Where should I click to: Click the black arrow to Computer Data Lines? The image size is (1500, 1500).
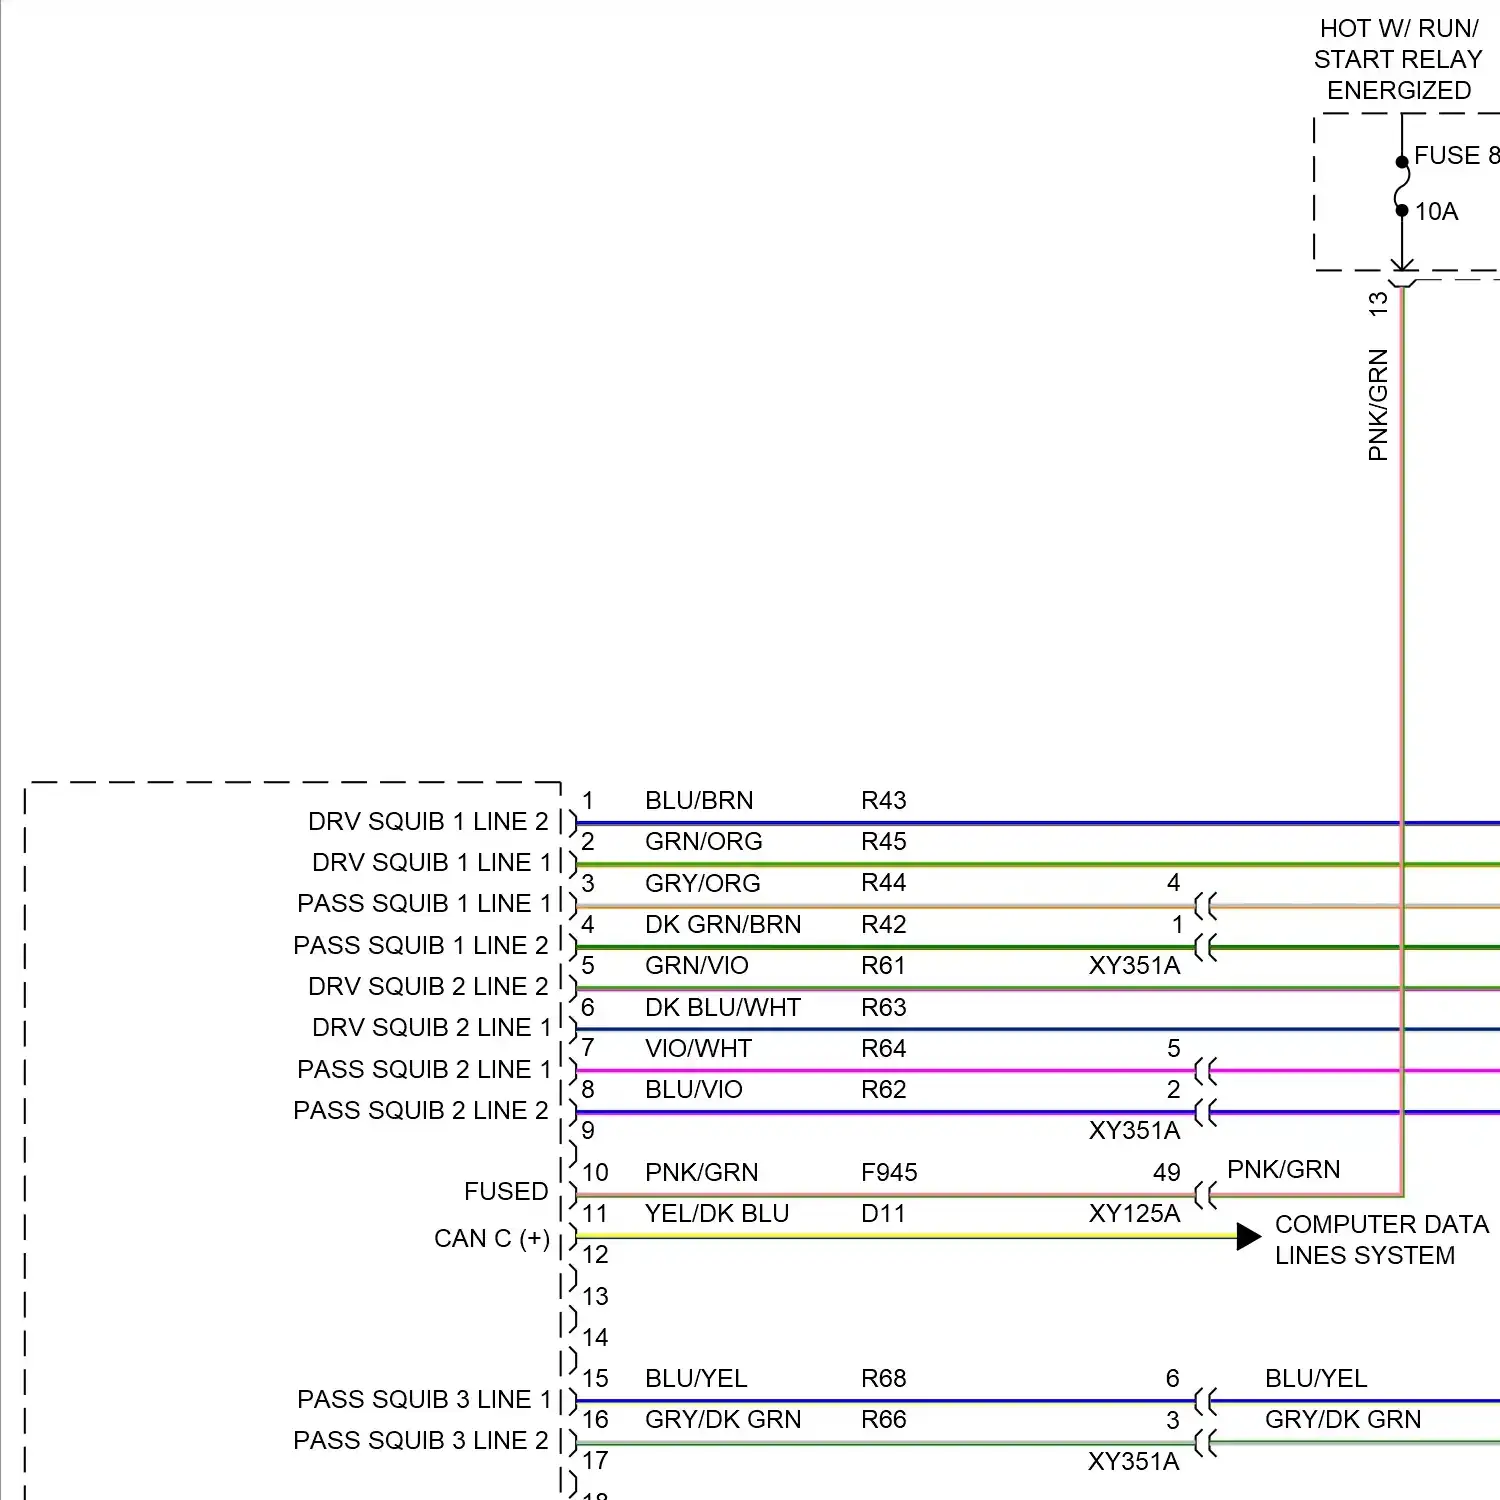pyautogui.click(x=1249, y=1237)
